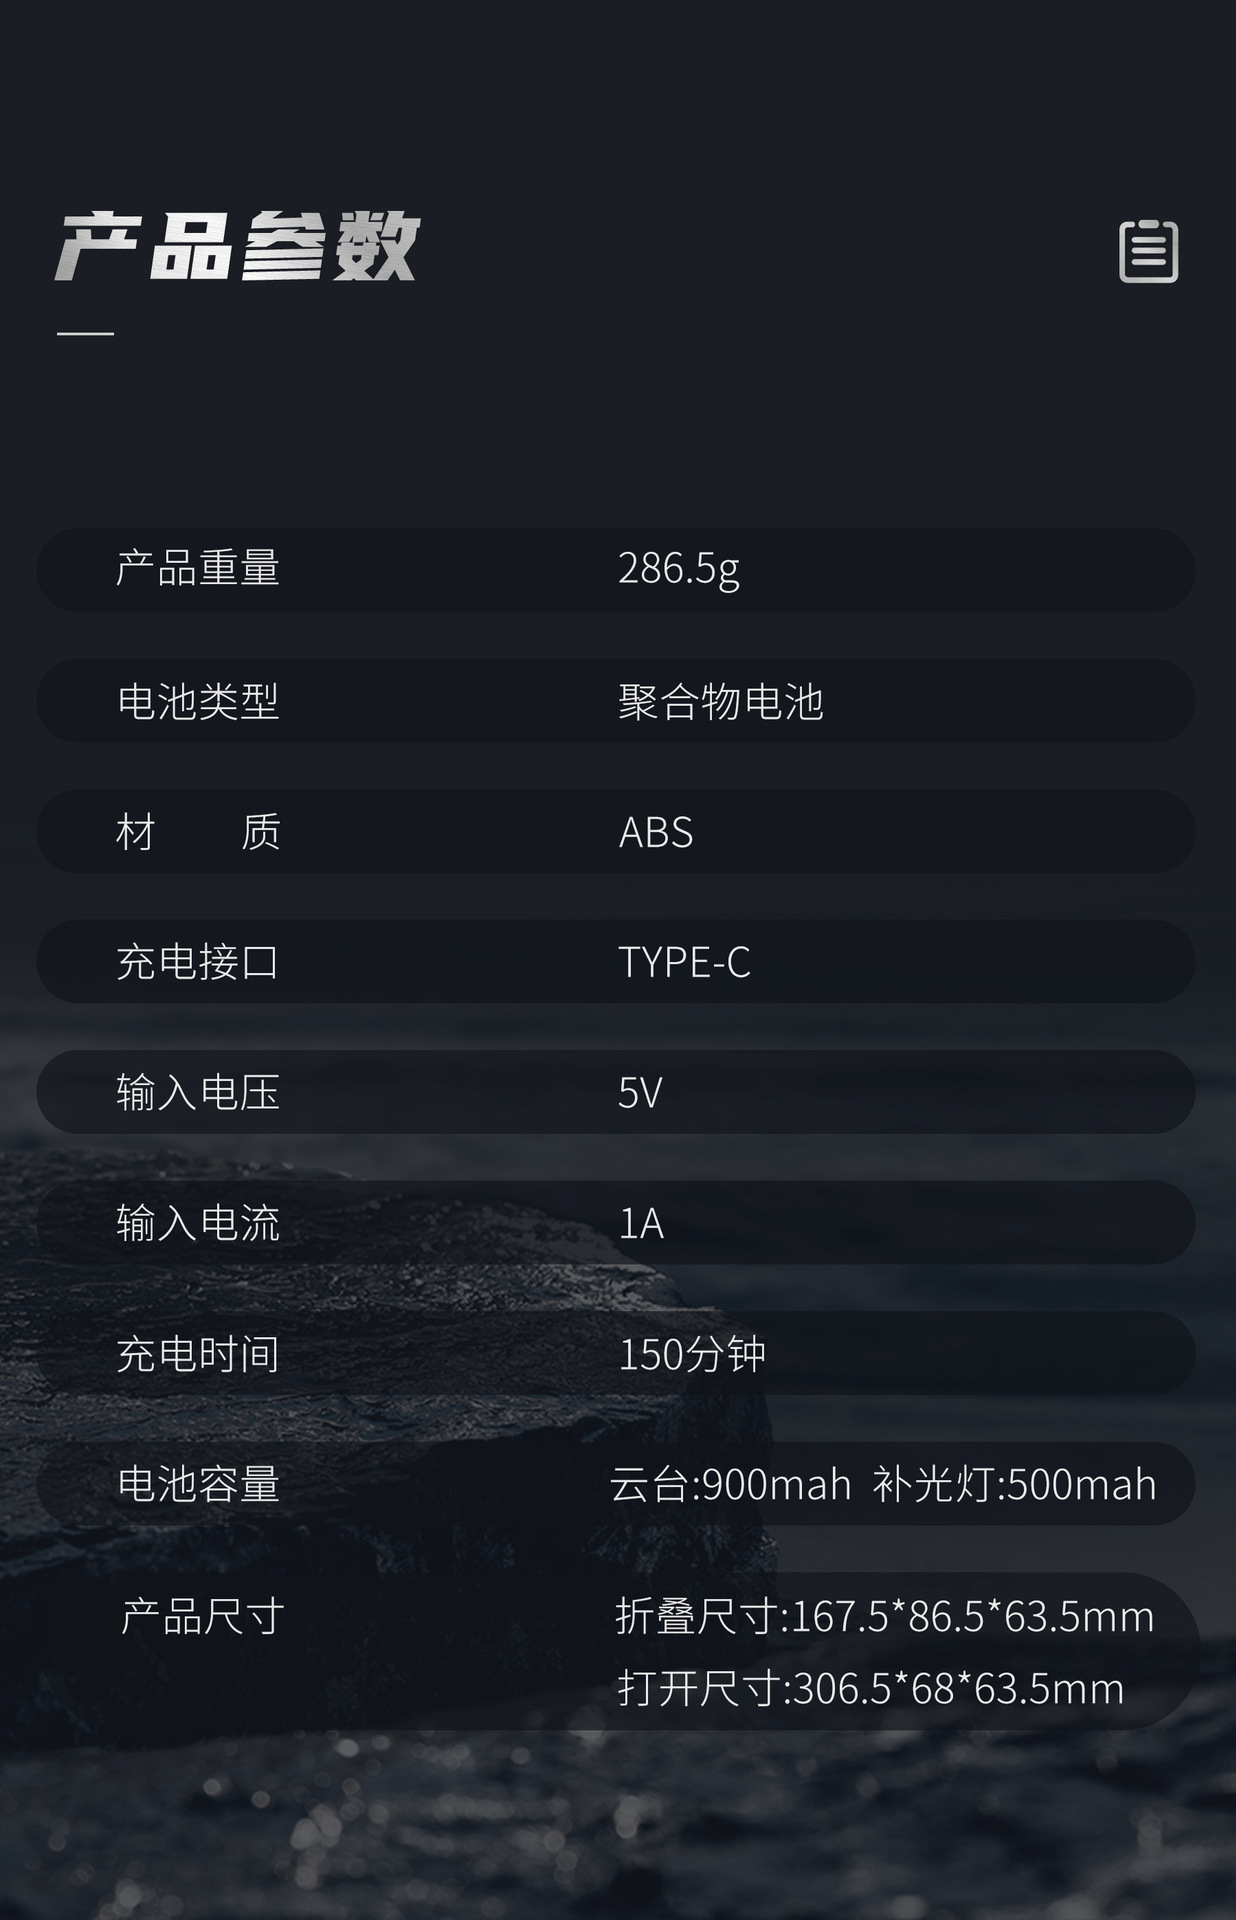Select the 材质 row label
The height and width of the screenshot is (1920, 1236).
click(x=198, y=832)
